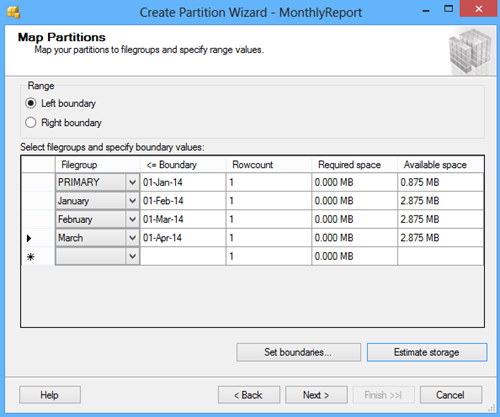The image size is (500, 417).
Task: Minimize the Create Partition Wizard window
Action: [426, 10]
